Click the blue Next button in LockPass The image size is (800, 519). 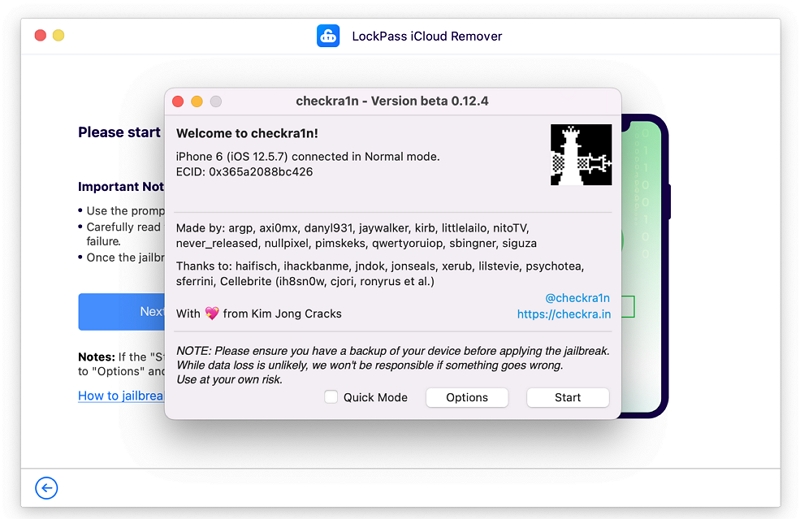point(121,311)
